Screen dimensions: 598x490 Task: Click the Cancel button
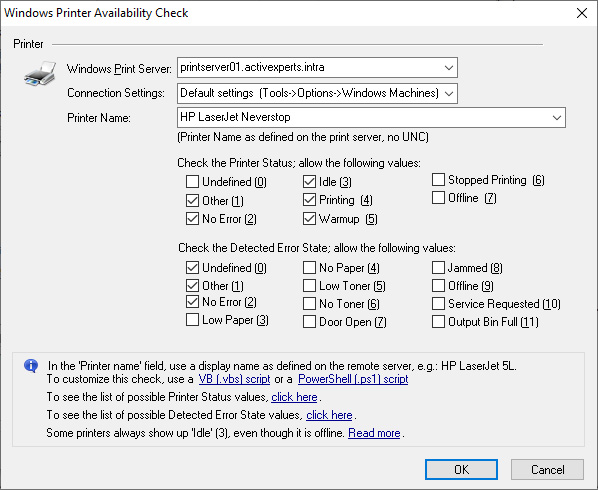click(x=547, y=469)
